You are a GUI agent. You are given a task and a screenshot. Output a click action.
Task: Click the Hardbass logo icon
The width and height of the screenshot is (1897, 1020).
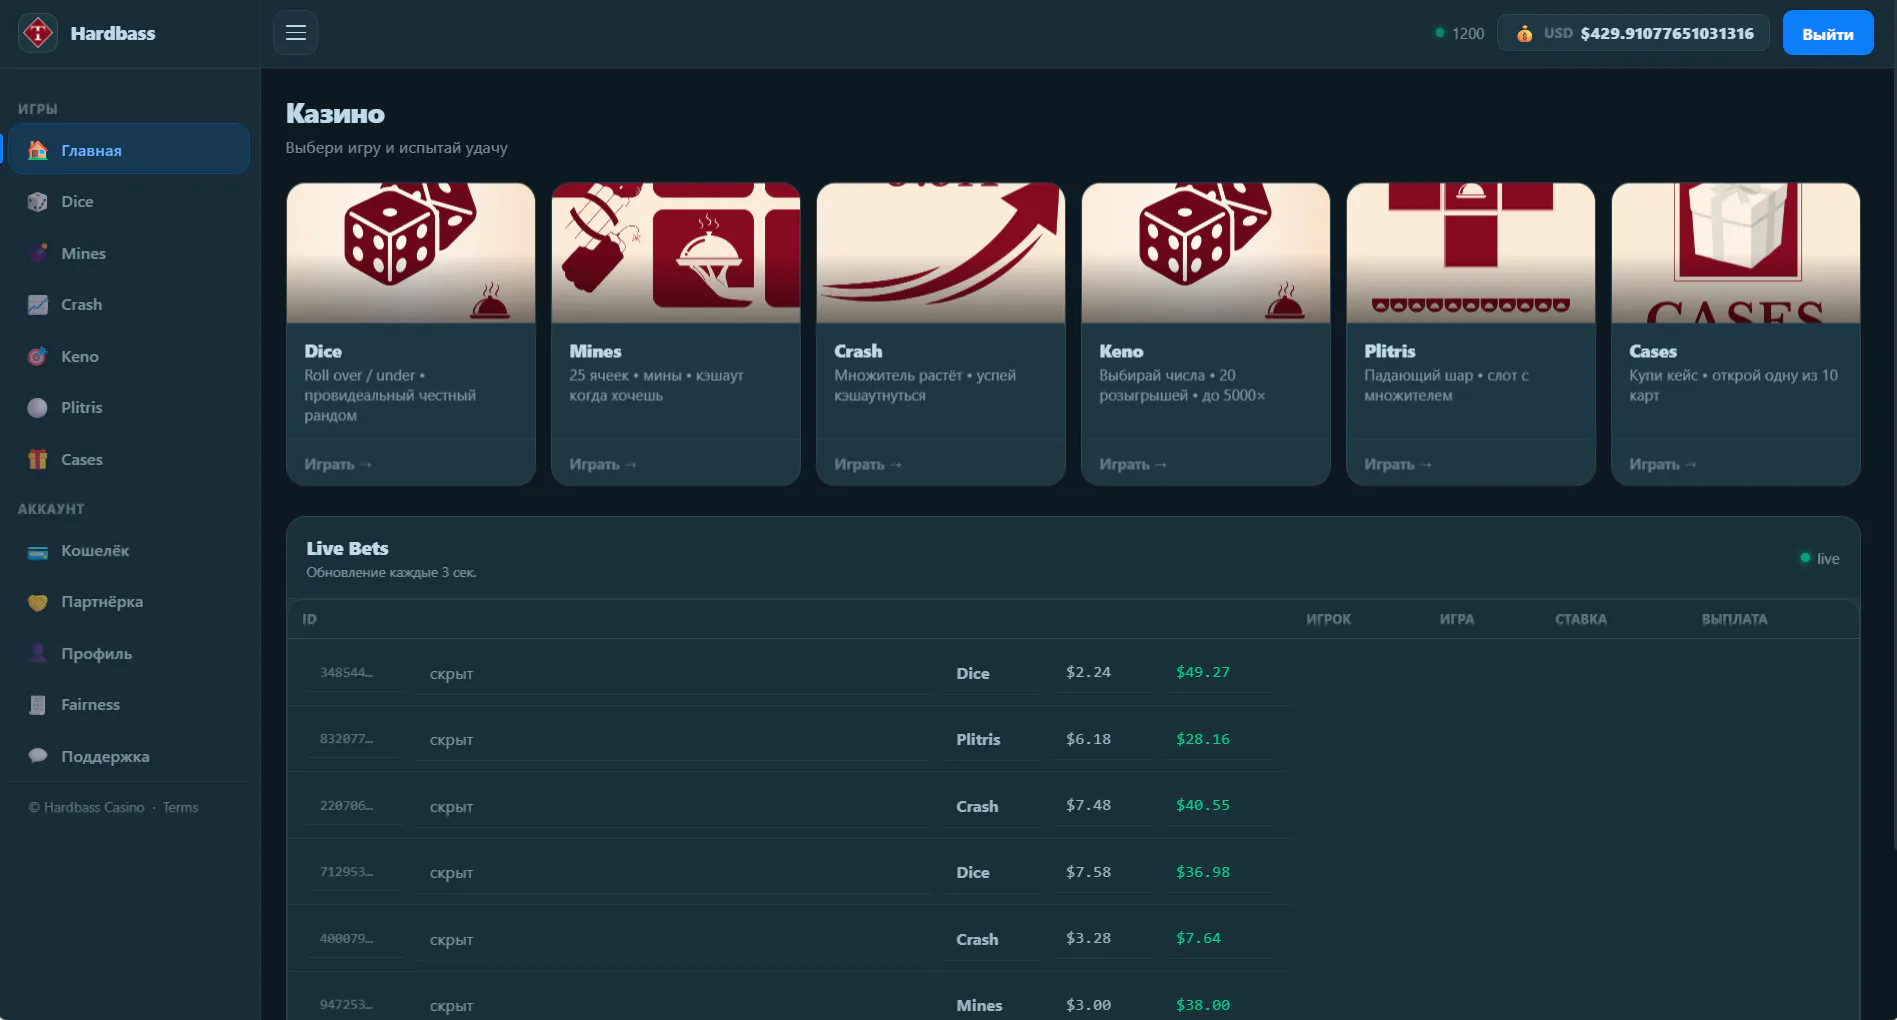38,33
